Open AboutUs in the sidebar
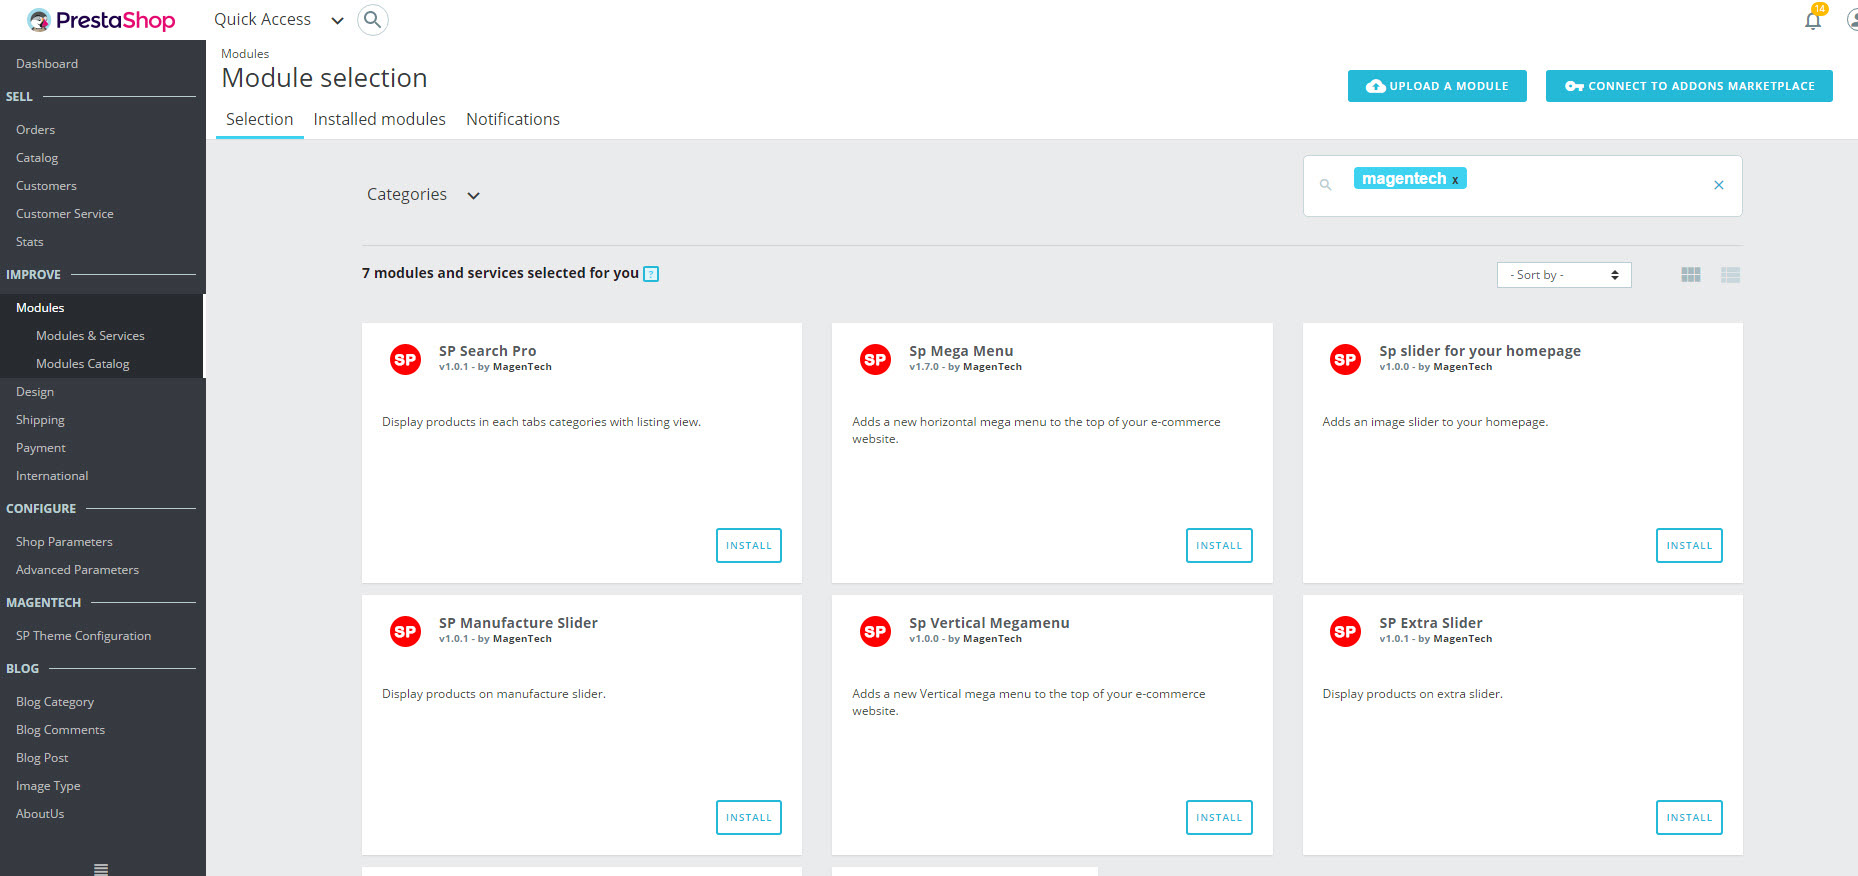 tap(40, 814)
